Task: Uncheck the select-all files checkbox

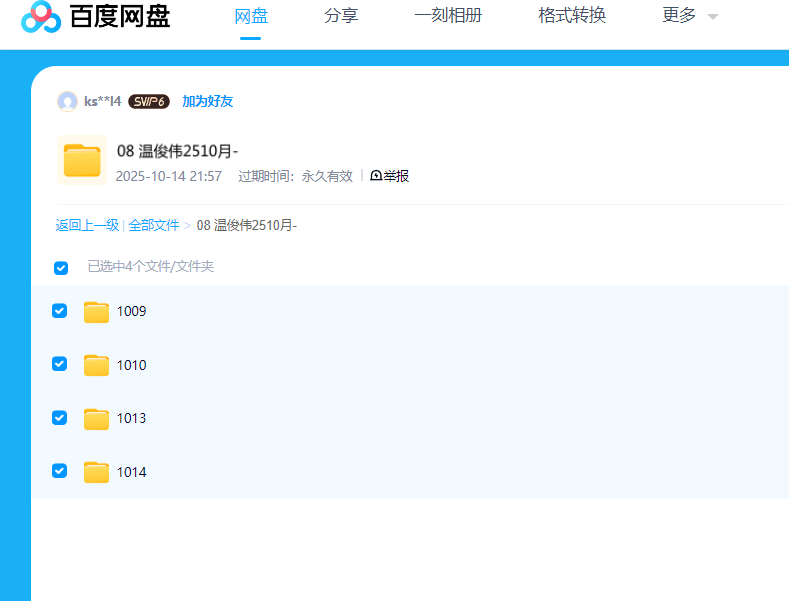Action: [x=61, y=268]
